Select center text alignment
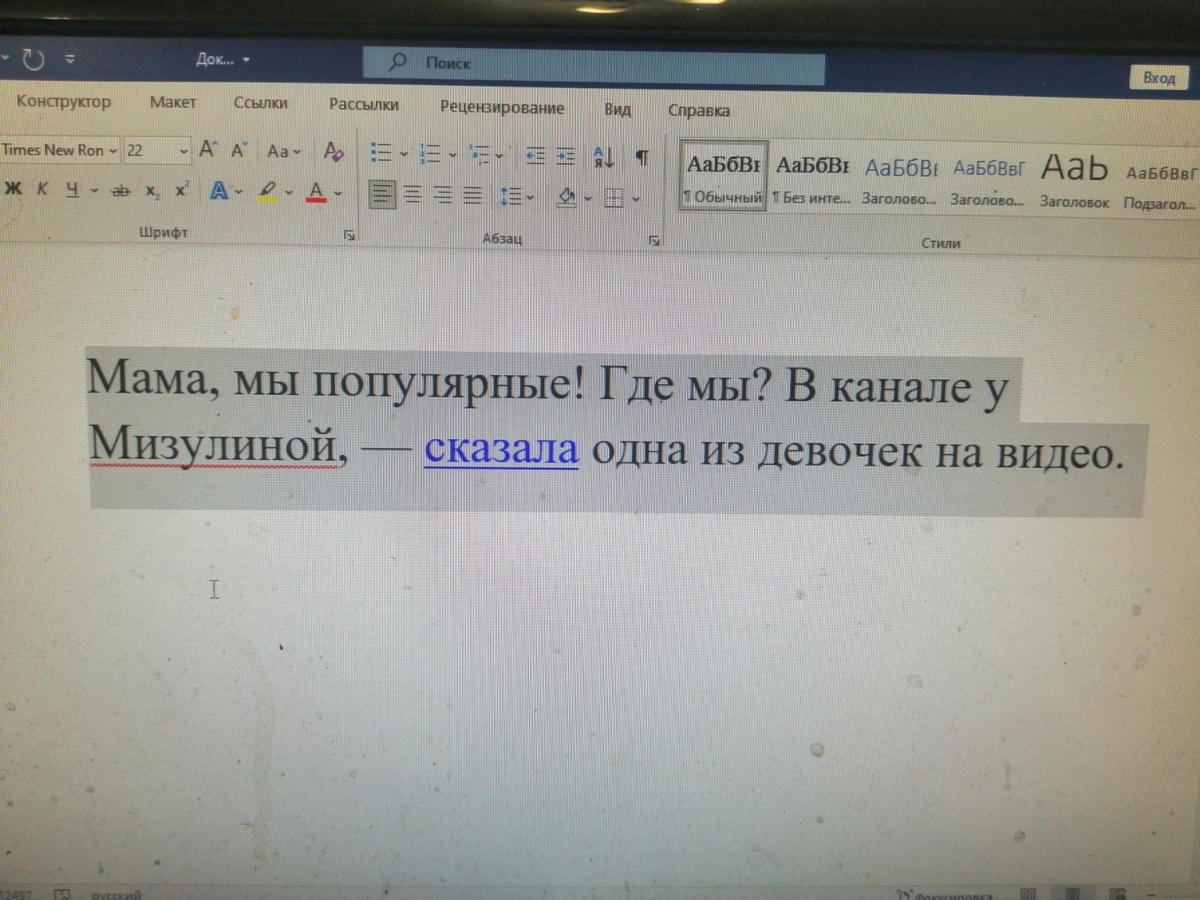 [410, 194]
